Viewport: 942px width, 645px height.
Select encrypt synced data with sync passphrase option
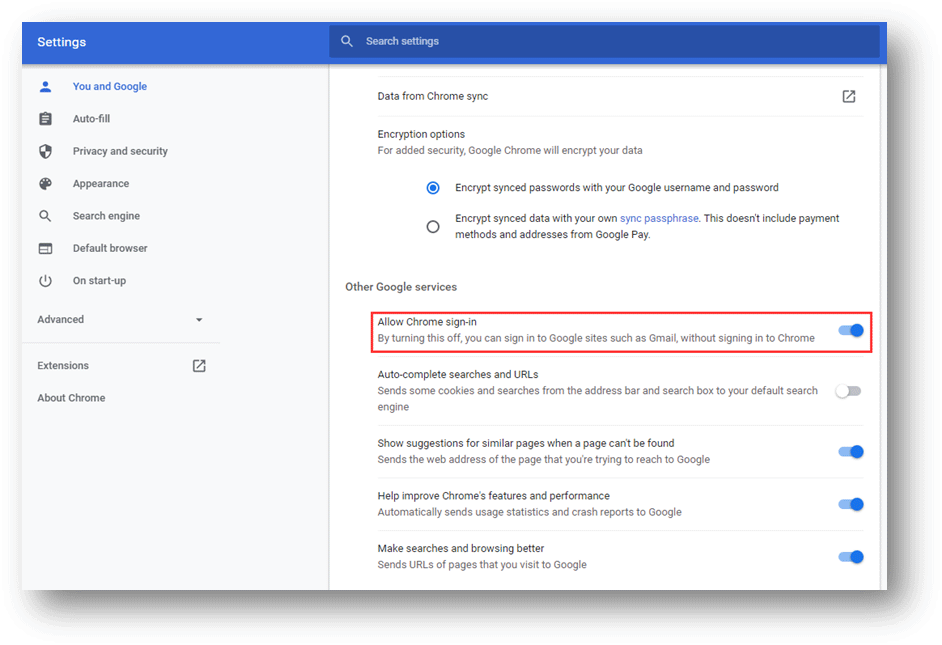click(433, 226)
